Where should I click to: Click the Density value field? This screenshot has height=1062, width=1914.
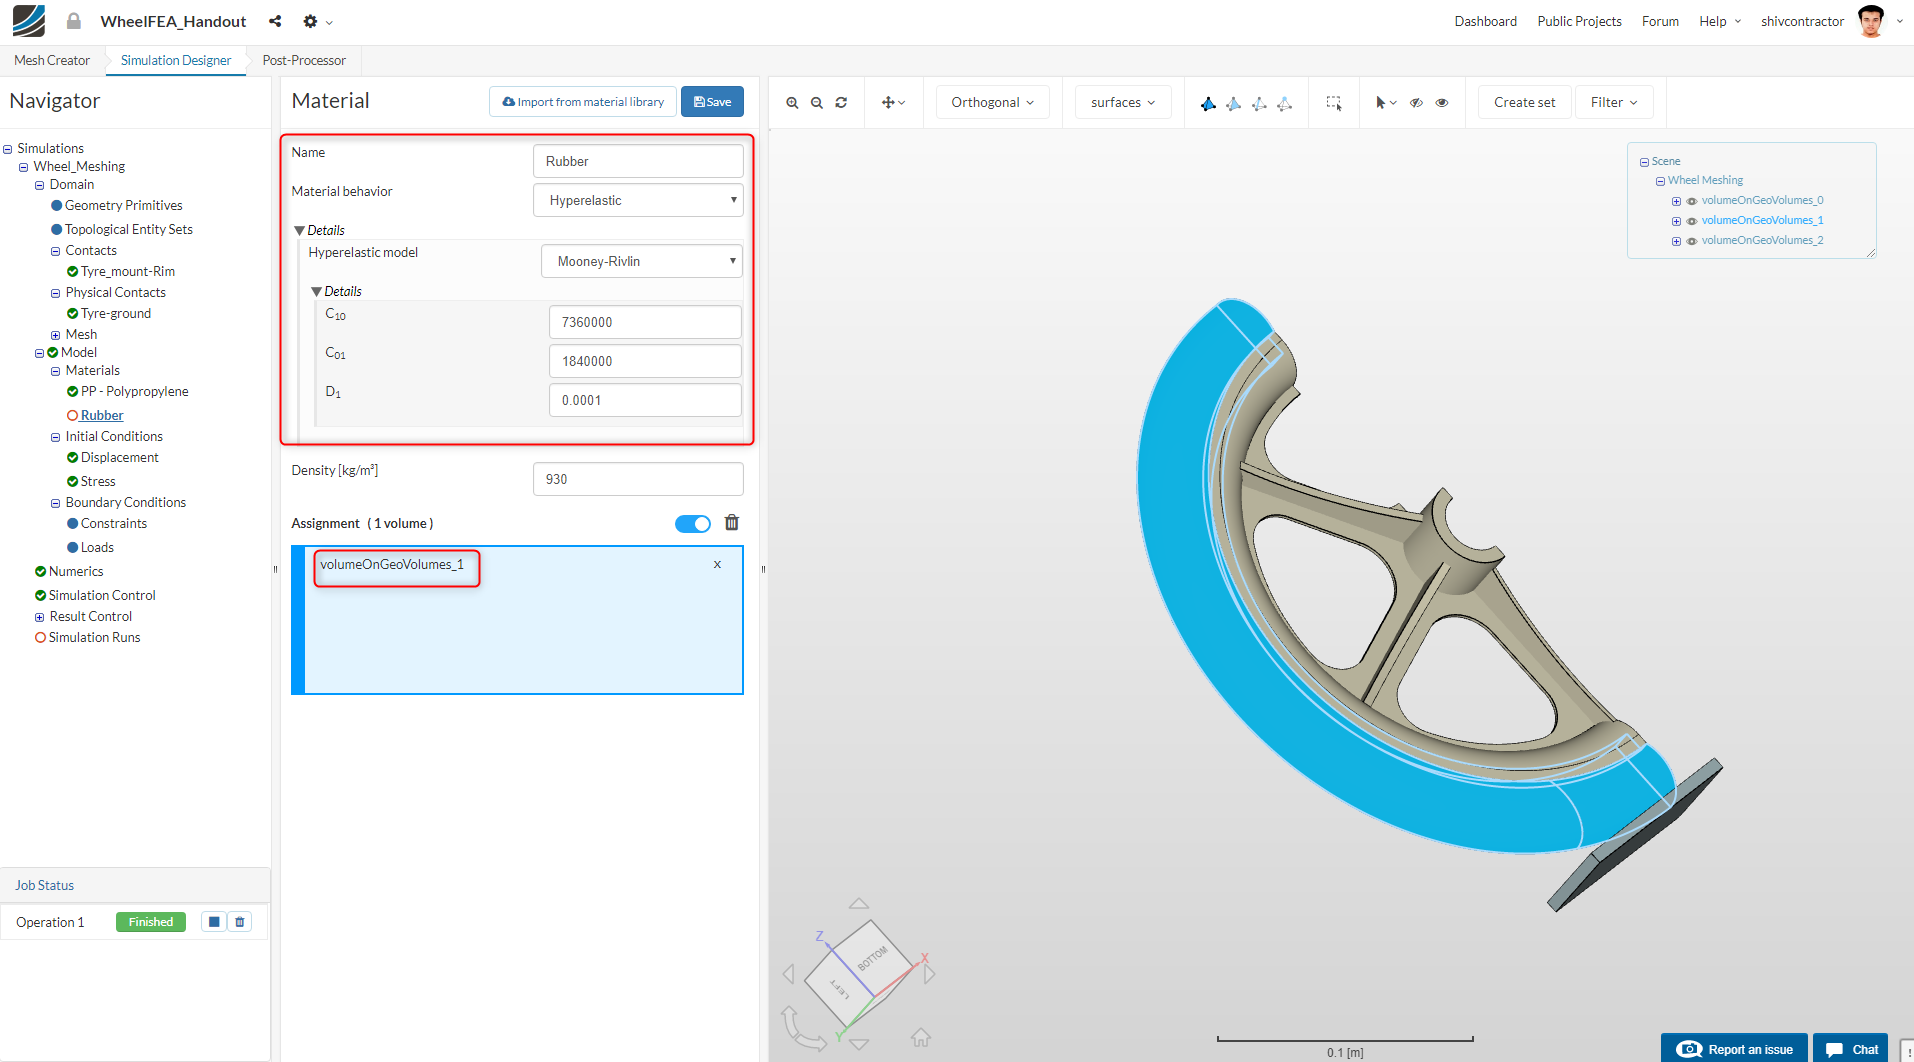tap(638, 479)
